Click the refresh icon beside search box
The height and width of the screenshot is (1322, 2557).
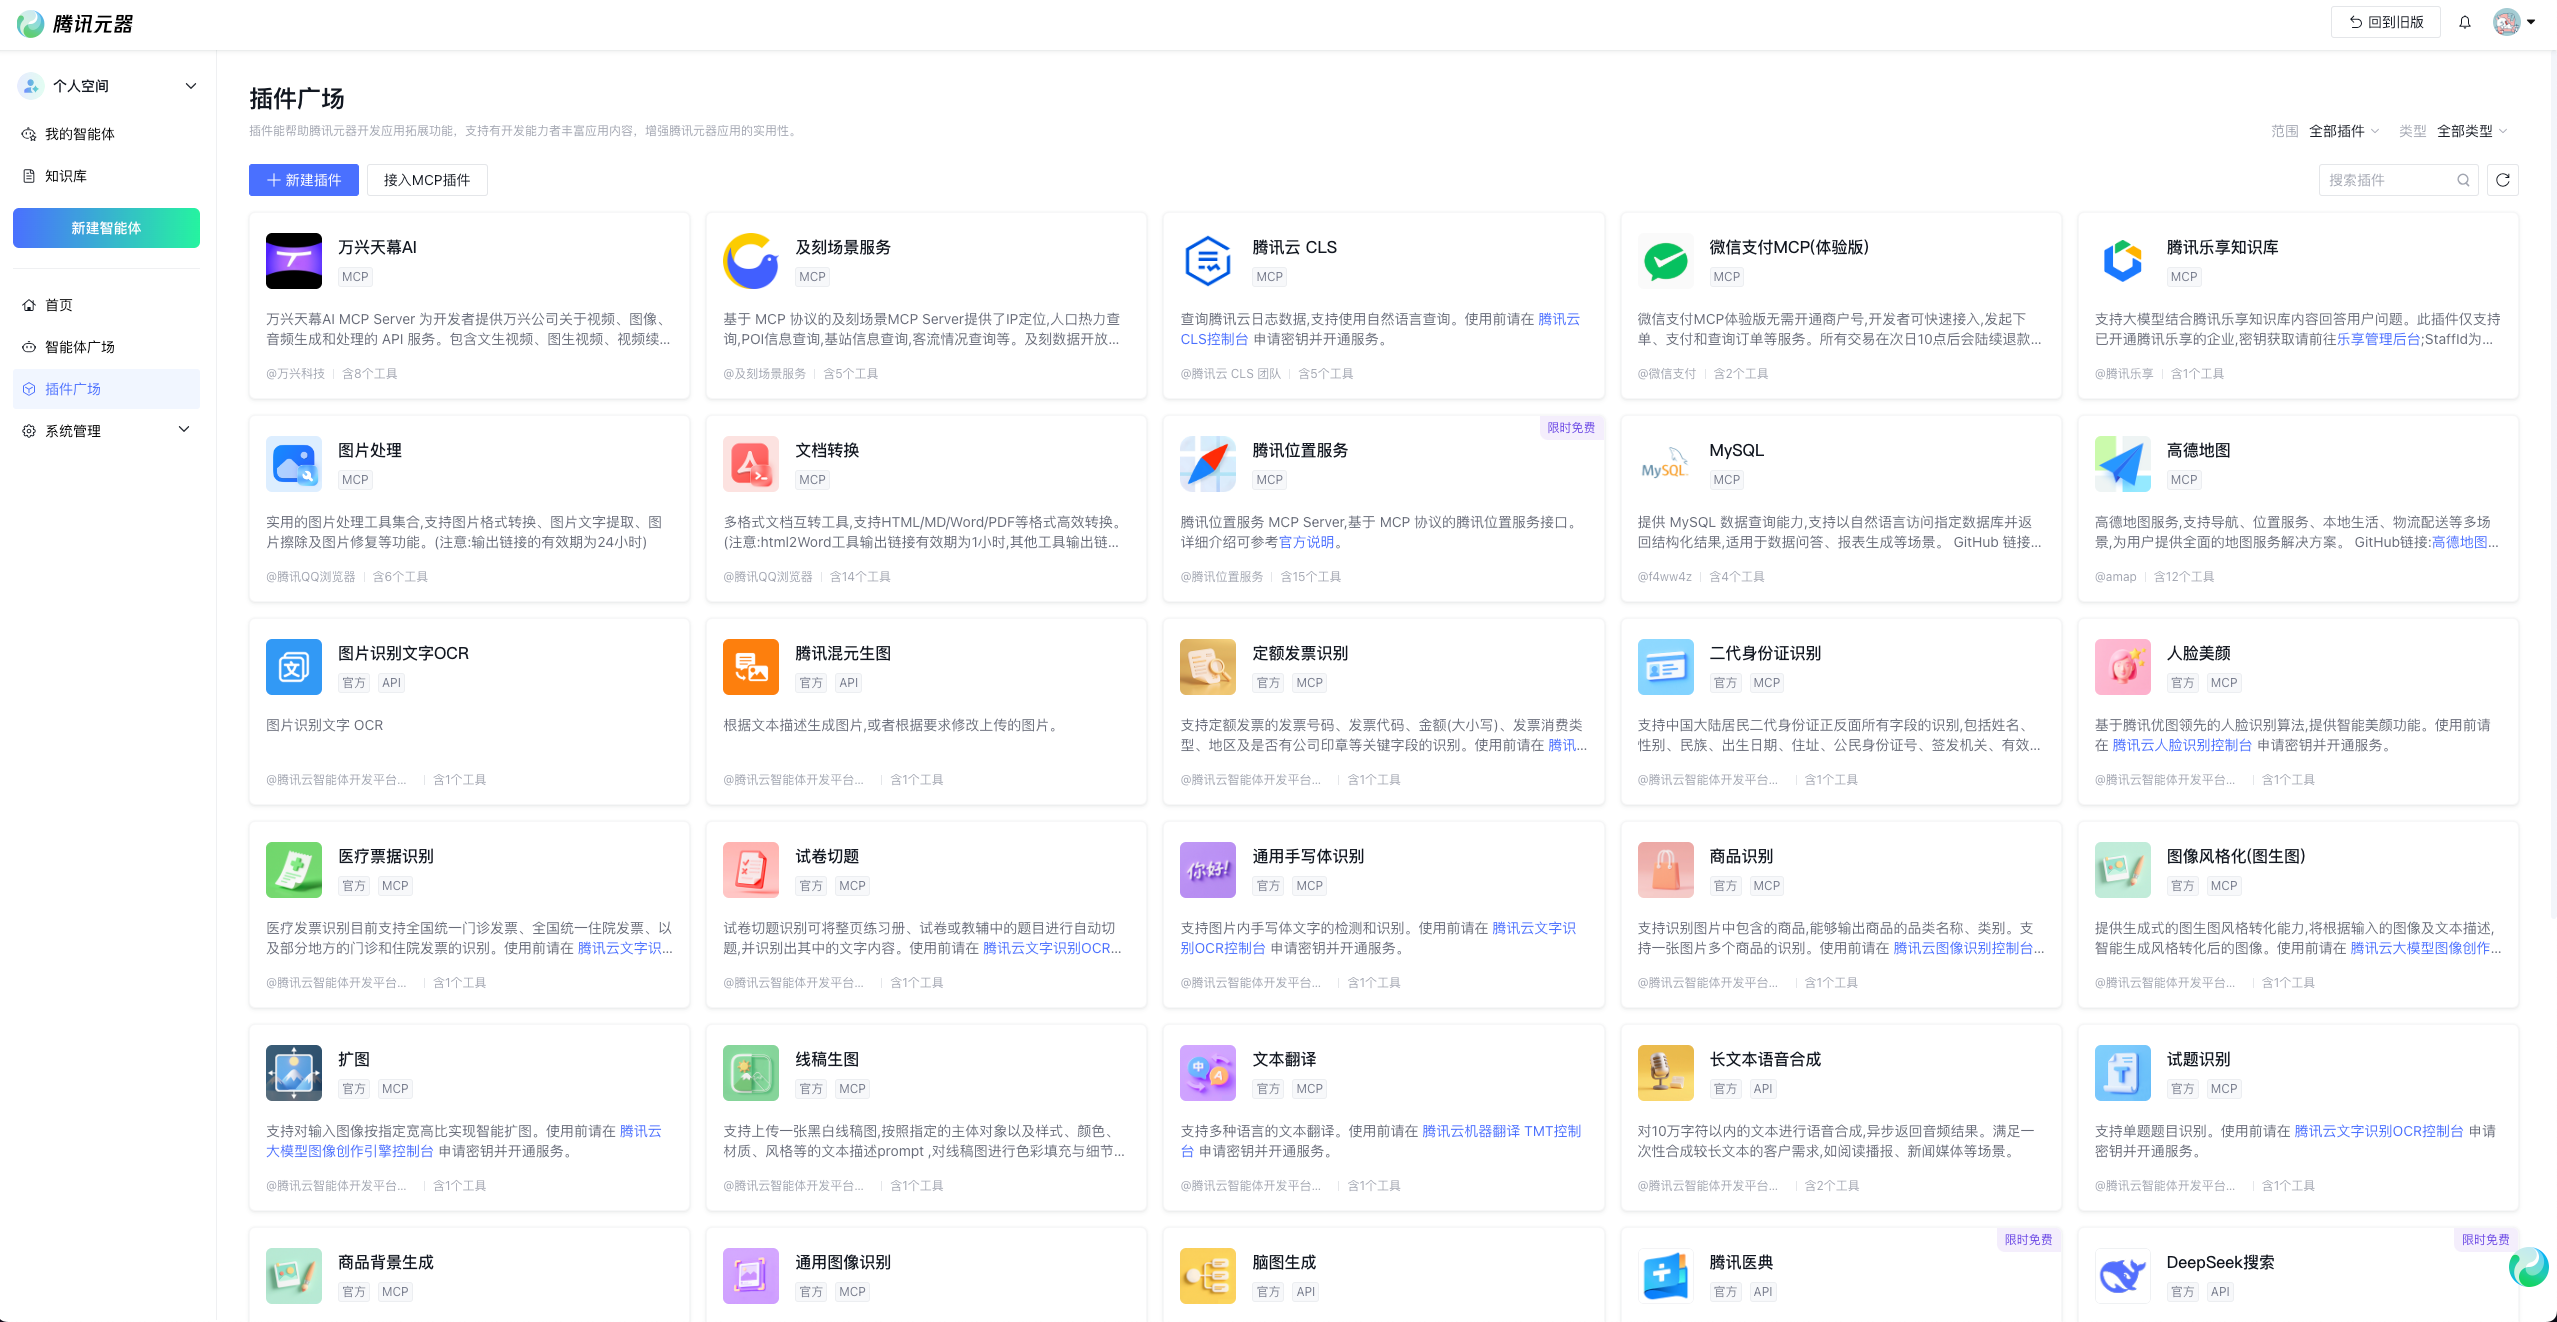click(x=2502, y=180)
